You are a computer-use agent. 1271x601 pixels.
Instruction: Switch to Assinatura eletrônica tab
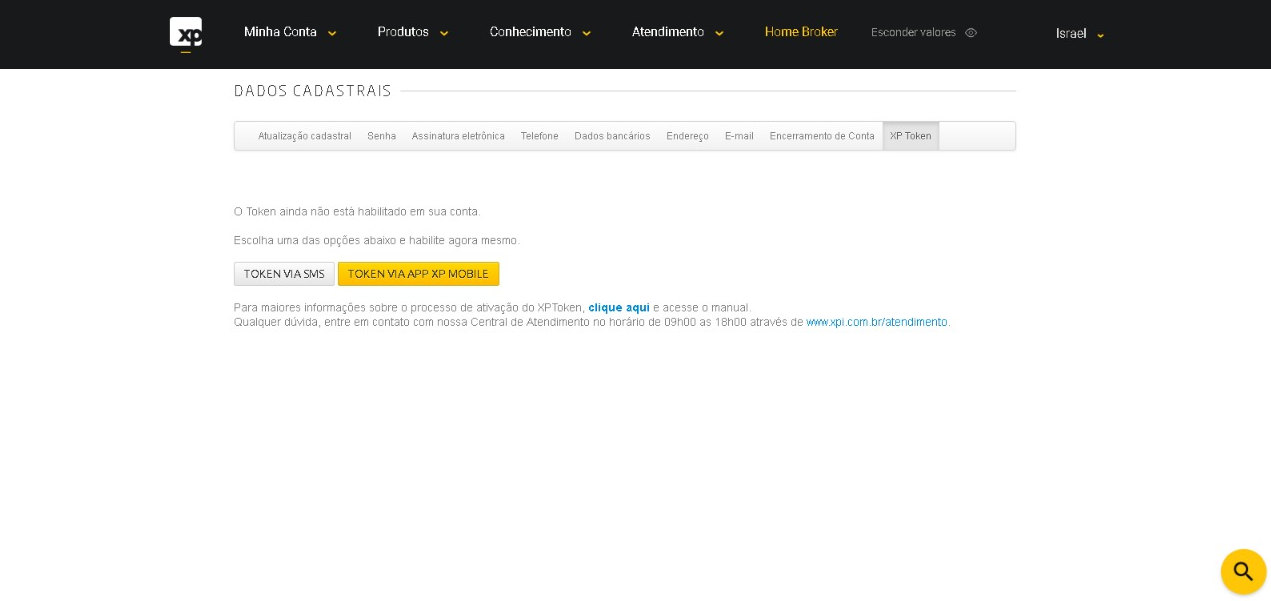click(x=458, y=136)
